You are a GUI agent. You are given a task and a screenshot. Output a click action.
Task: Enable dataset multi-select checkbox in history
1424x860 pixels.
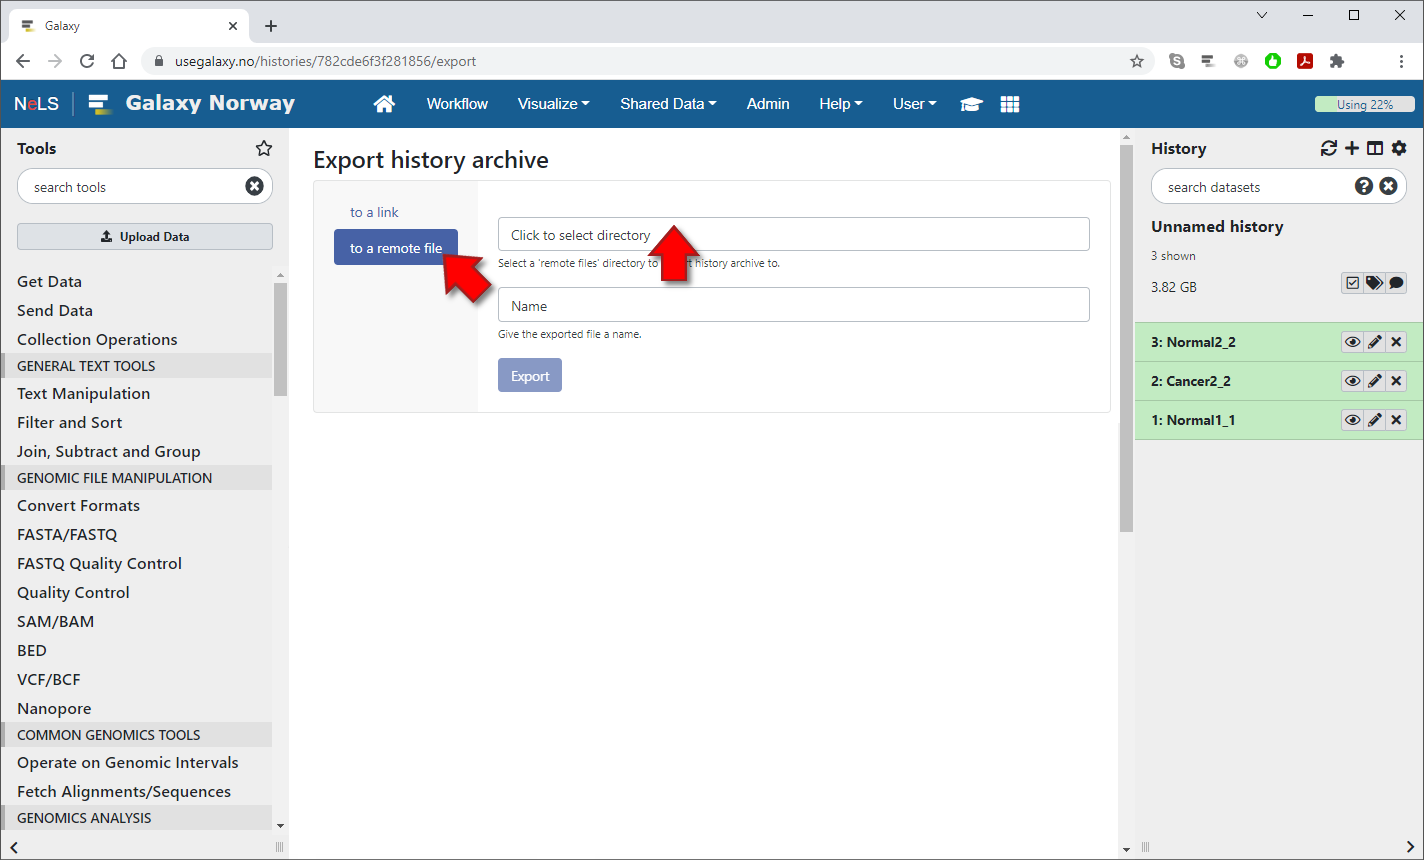tap(1352, 283)
